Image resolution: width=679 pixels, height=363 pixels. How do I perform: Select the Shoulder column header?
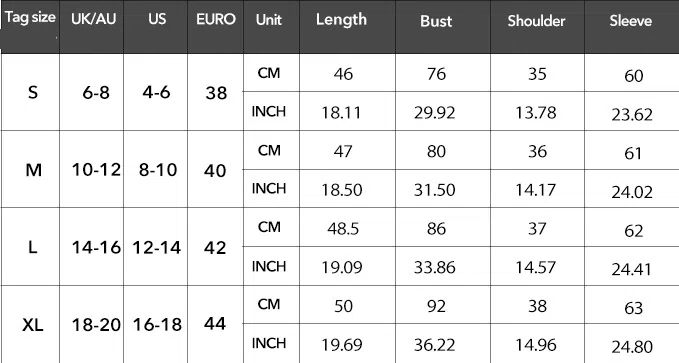tap(536, 21)
